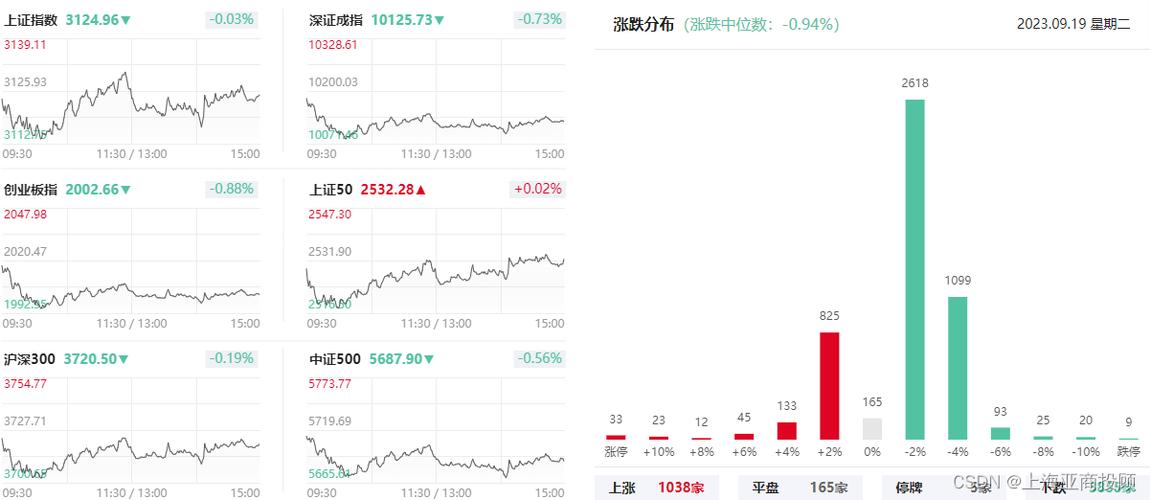Image resolution: width=1151 pixels, height=500 pixels.
Task: Click the 深证成指 green down arrow
Action: click(439, 20)
